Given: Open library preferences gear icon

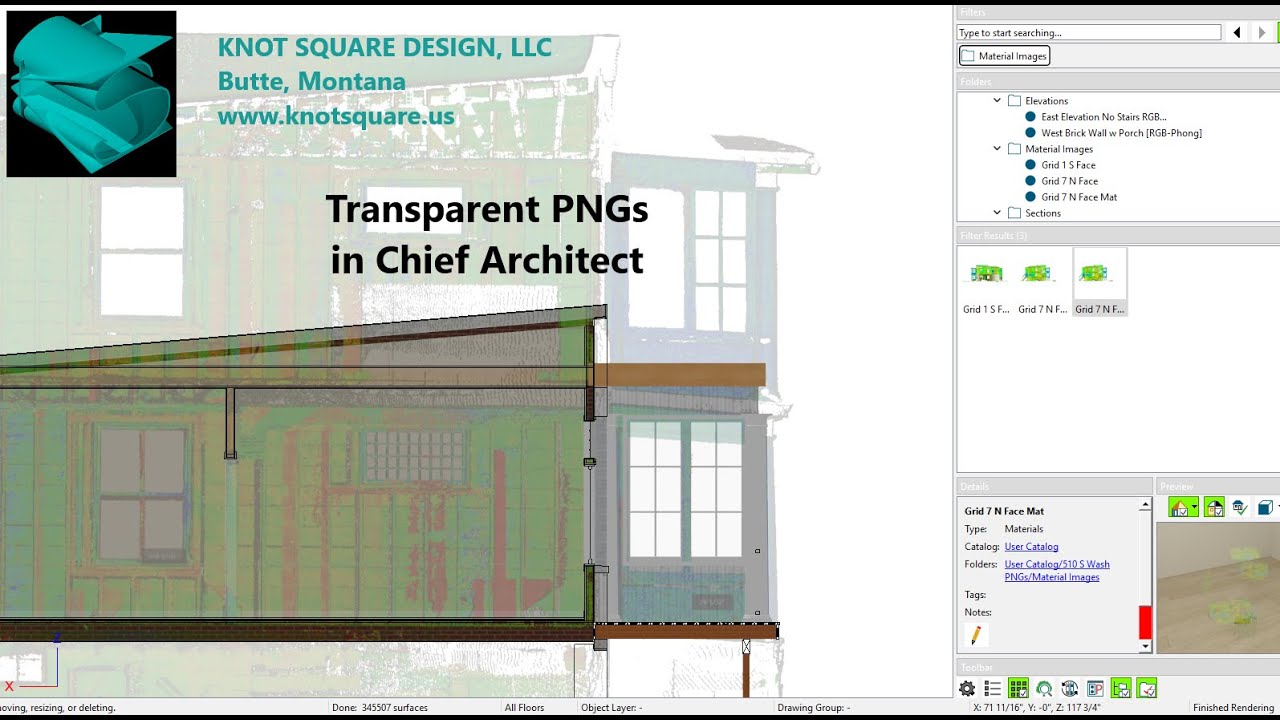Looking at the screenshot, I should (x=967, y=688).
